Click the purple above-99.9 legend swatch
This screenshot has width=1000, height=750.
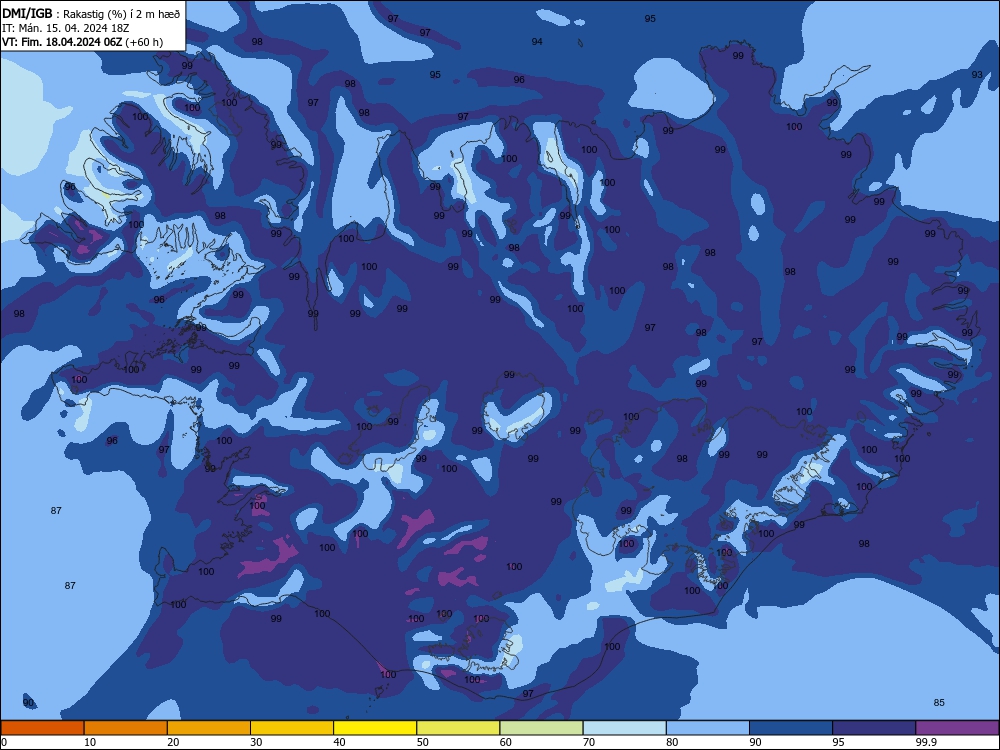(957, 728)
